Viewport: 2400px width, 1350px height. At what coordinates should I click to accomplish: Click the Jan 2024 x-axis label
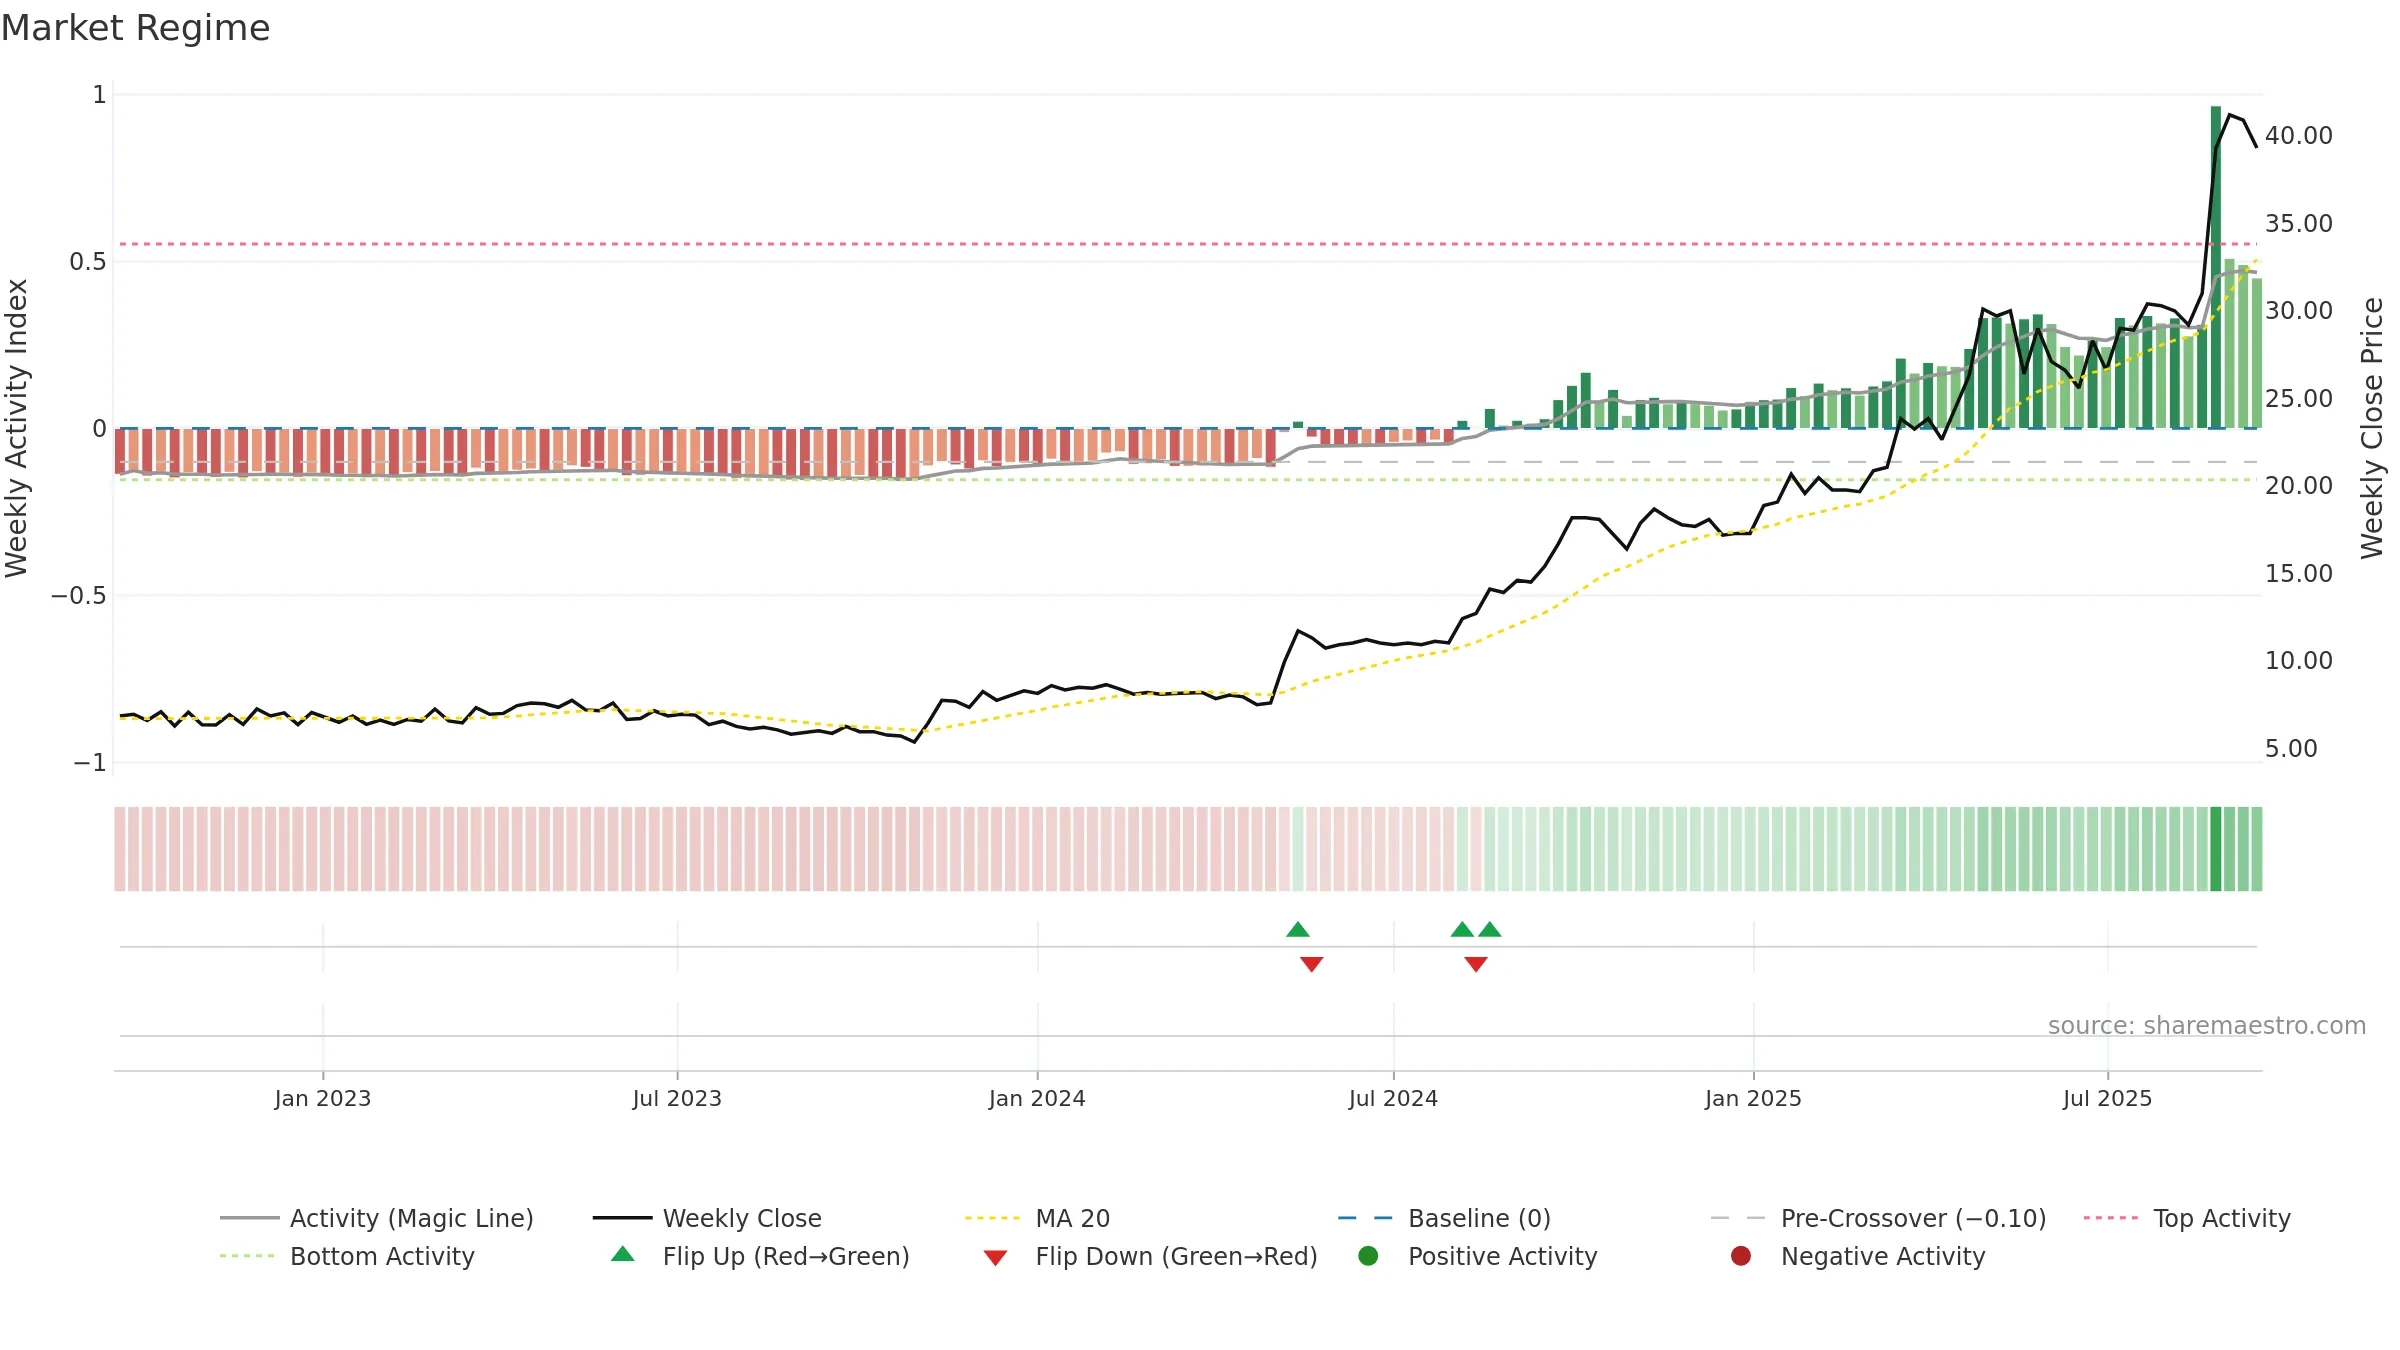pyautogui.click(x=1037, y=1098)
